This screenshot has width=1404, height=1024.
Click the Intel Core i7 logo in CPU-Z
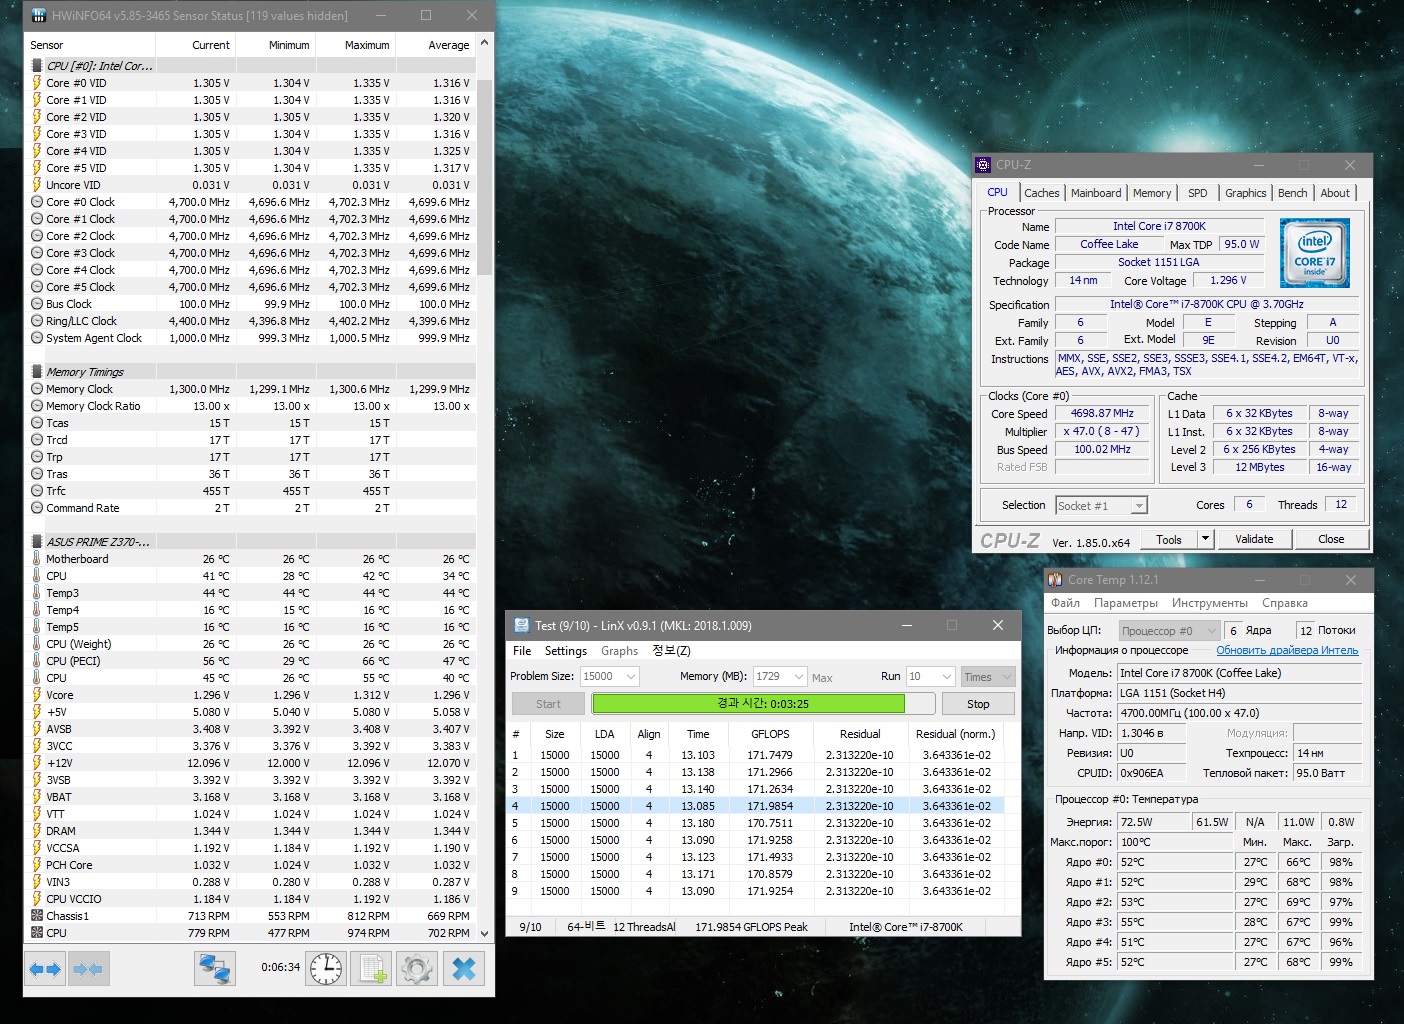click(1314, 253)
